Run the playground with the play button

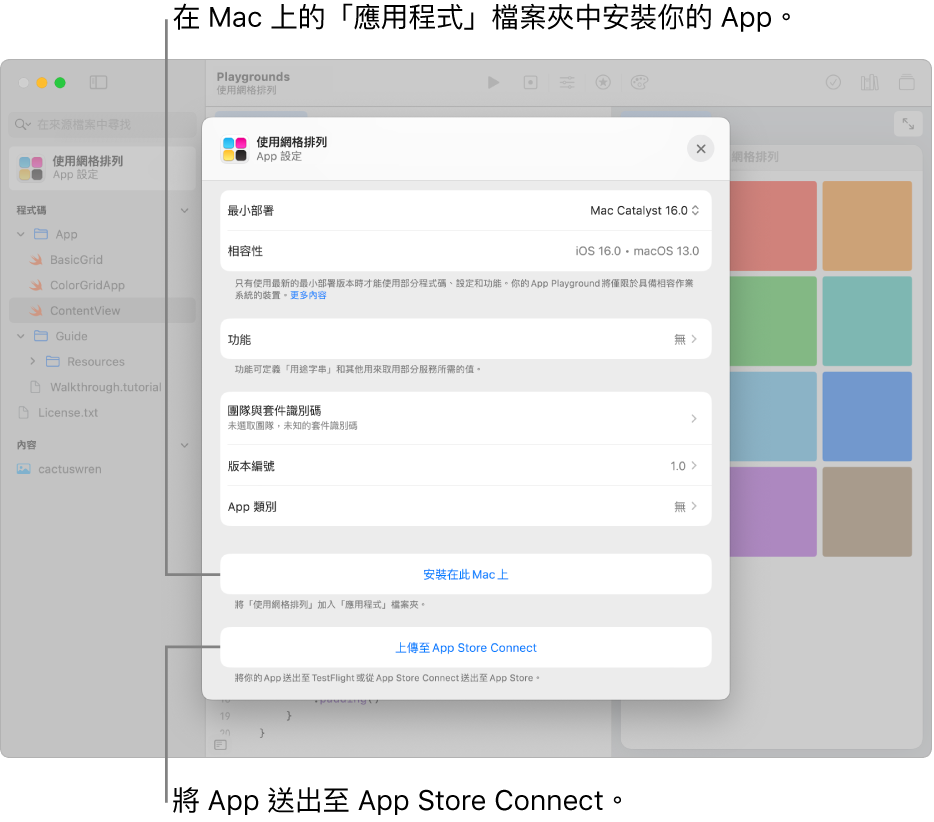click(x=493, y=82)
